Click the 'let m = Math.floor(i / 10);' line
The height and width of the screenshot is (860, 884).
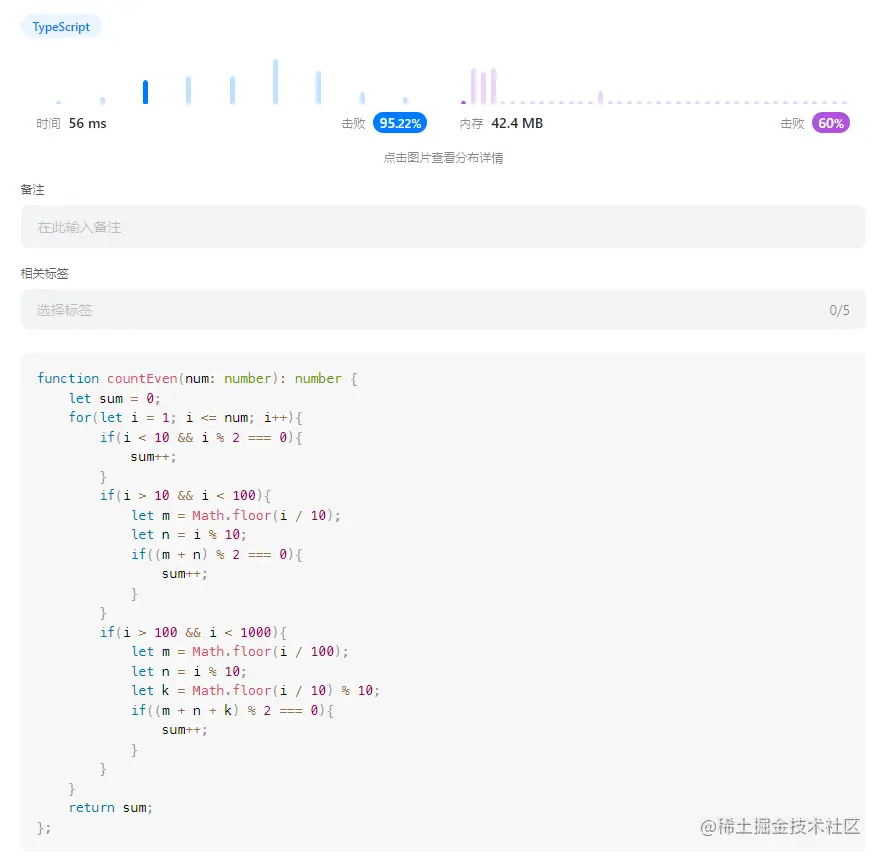pyautogui.click(x=236, y=515)
